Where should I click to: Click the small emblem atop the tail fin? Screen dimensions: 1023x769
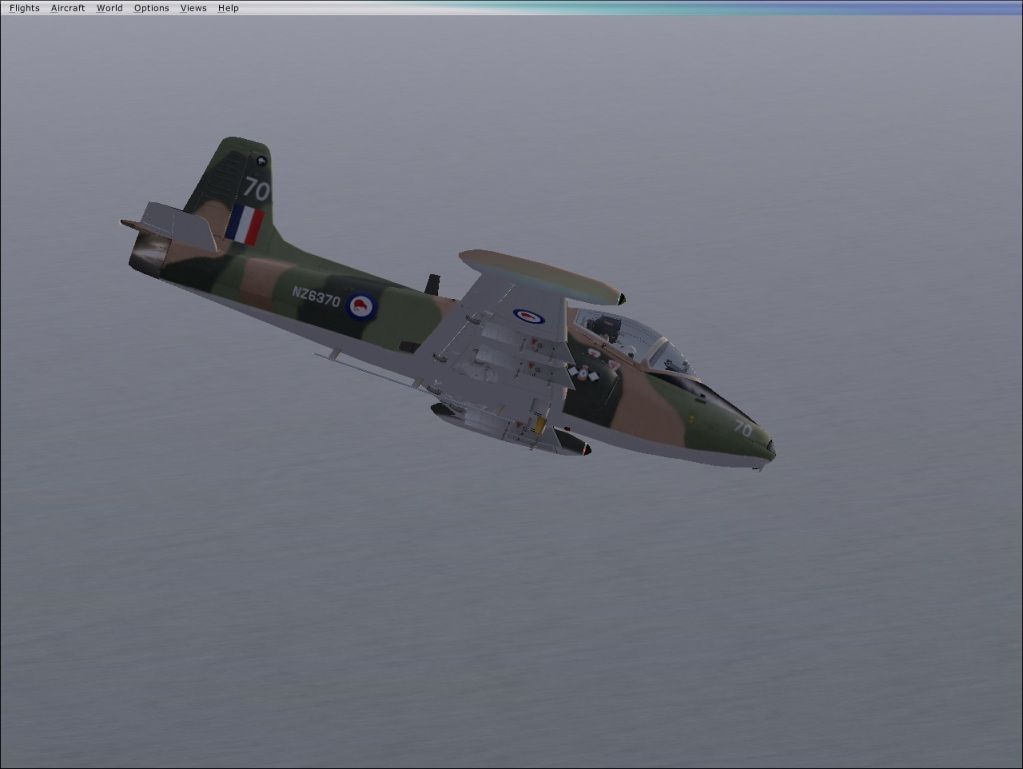point(261,160)
